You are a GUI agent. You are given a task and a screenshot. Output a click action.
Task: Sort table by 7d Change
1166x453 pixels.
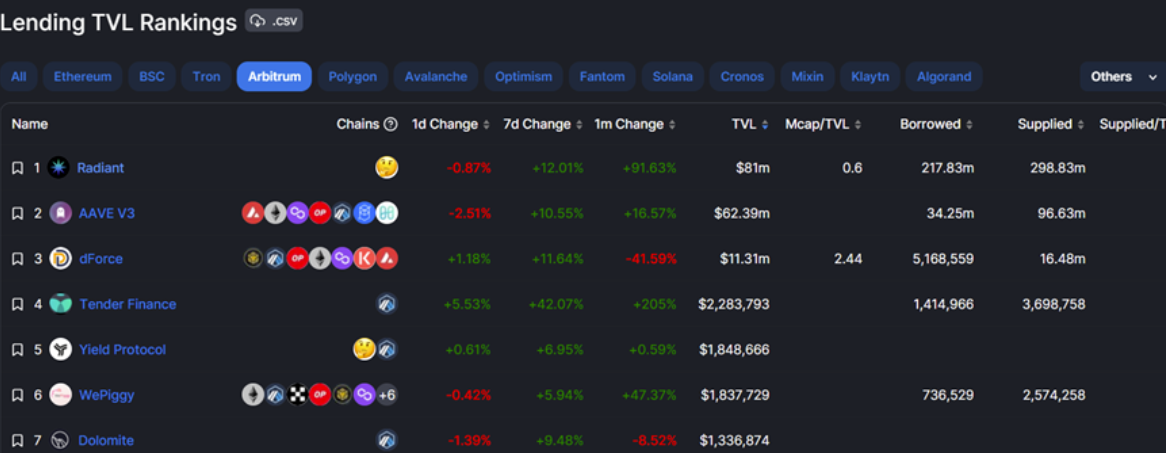click(543, 124)
